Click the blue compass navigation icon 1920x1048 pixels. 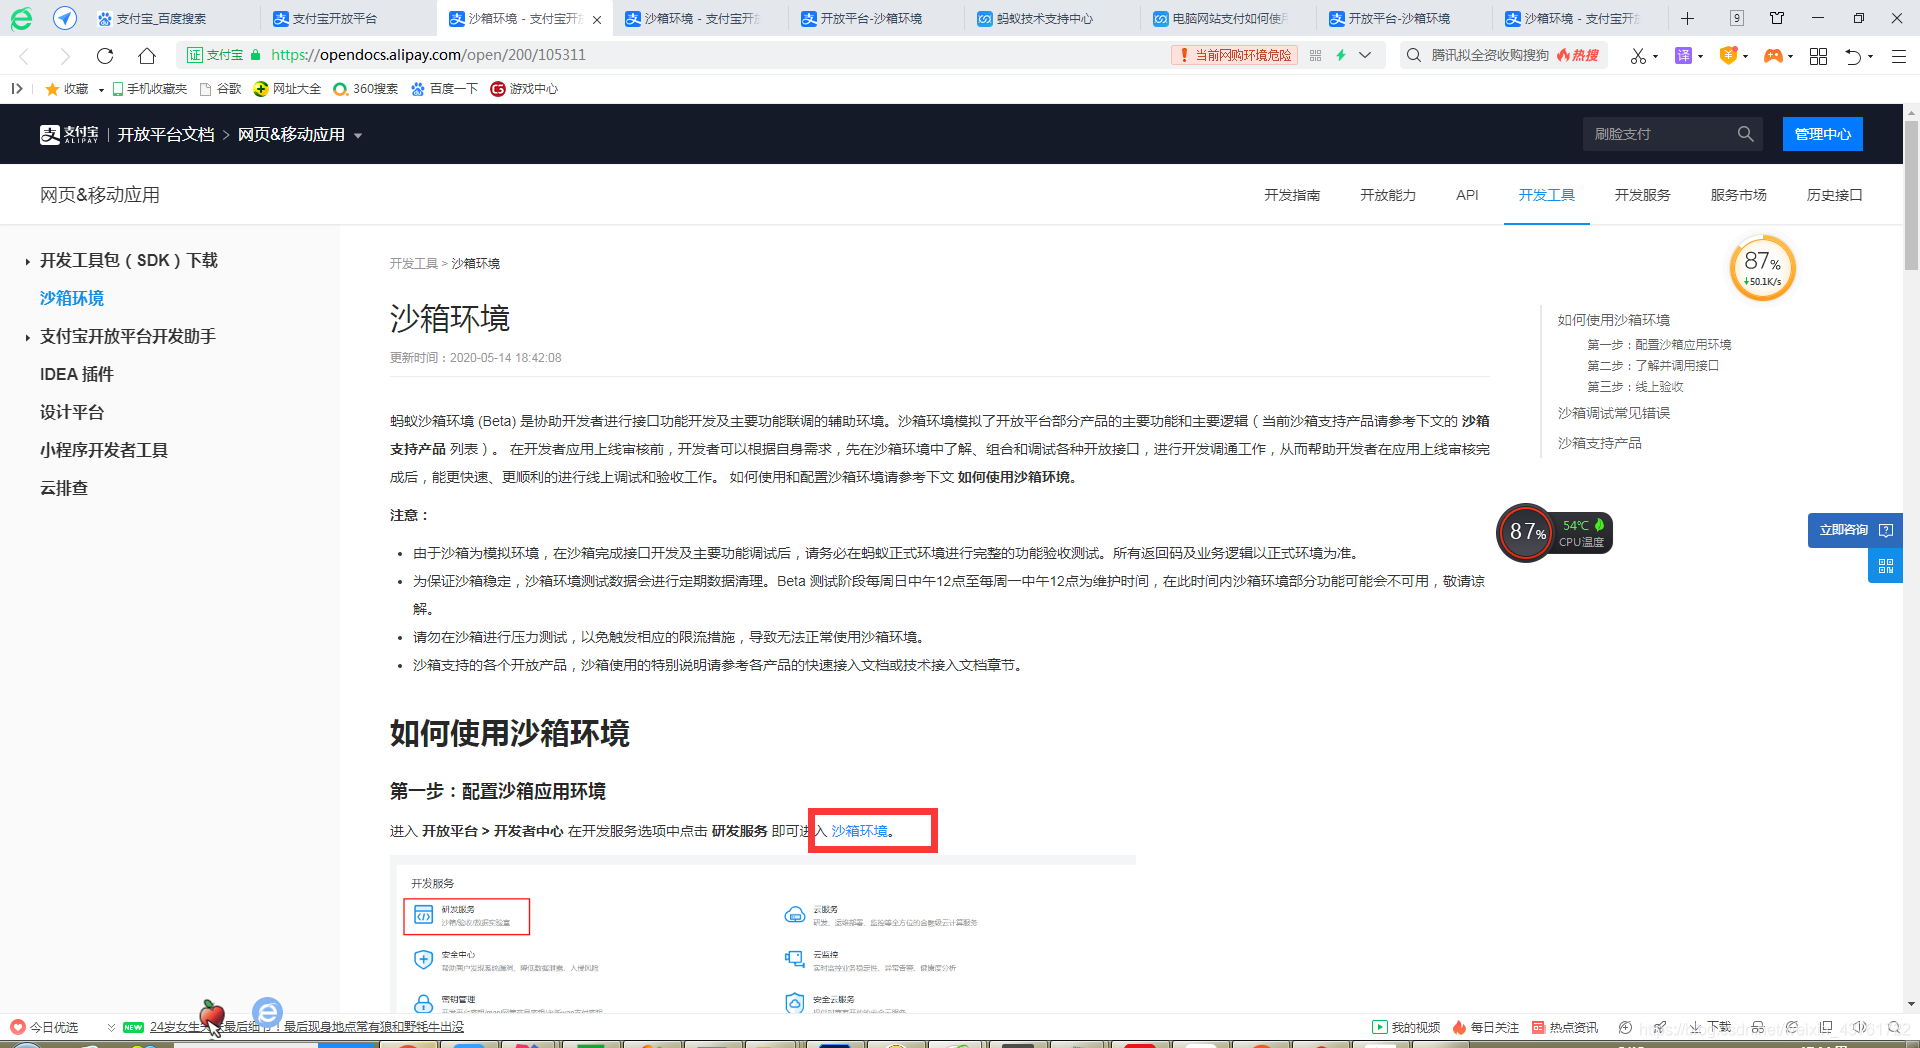pyautogui.click(x=65, y=18)
